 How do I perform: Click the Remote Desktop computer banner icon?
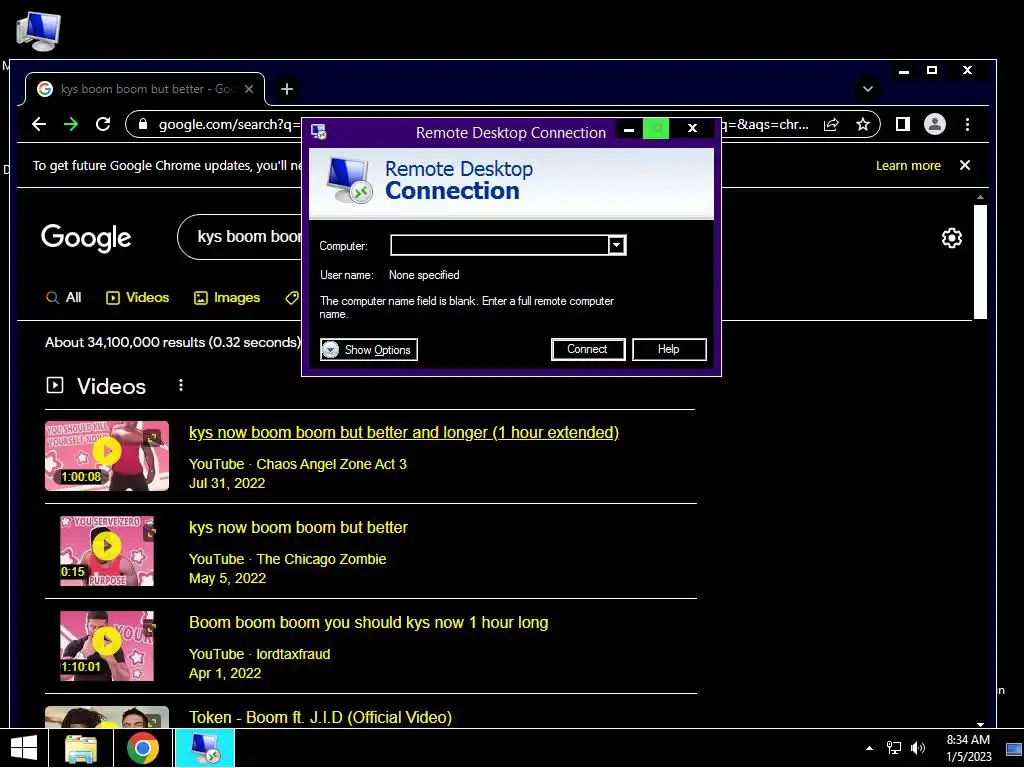[x=349, y=181]
